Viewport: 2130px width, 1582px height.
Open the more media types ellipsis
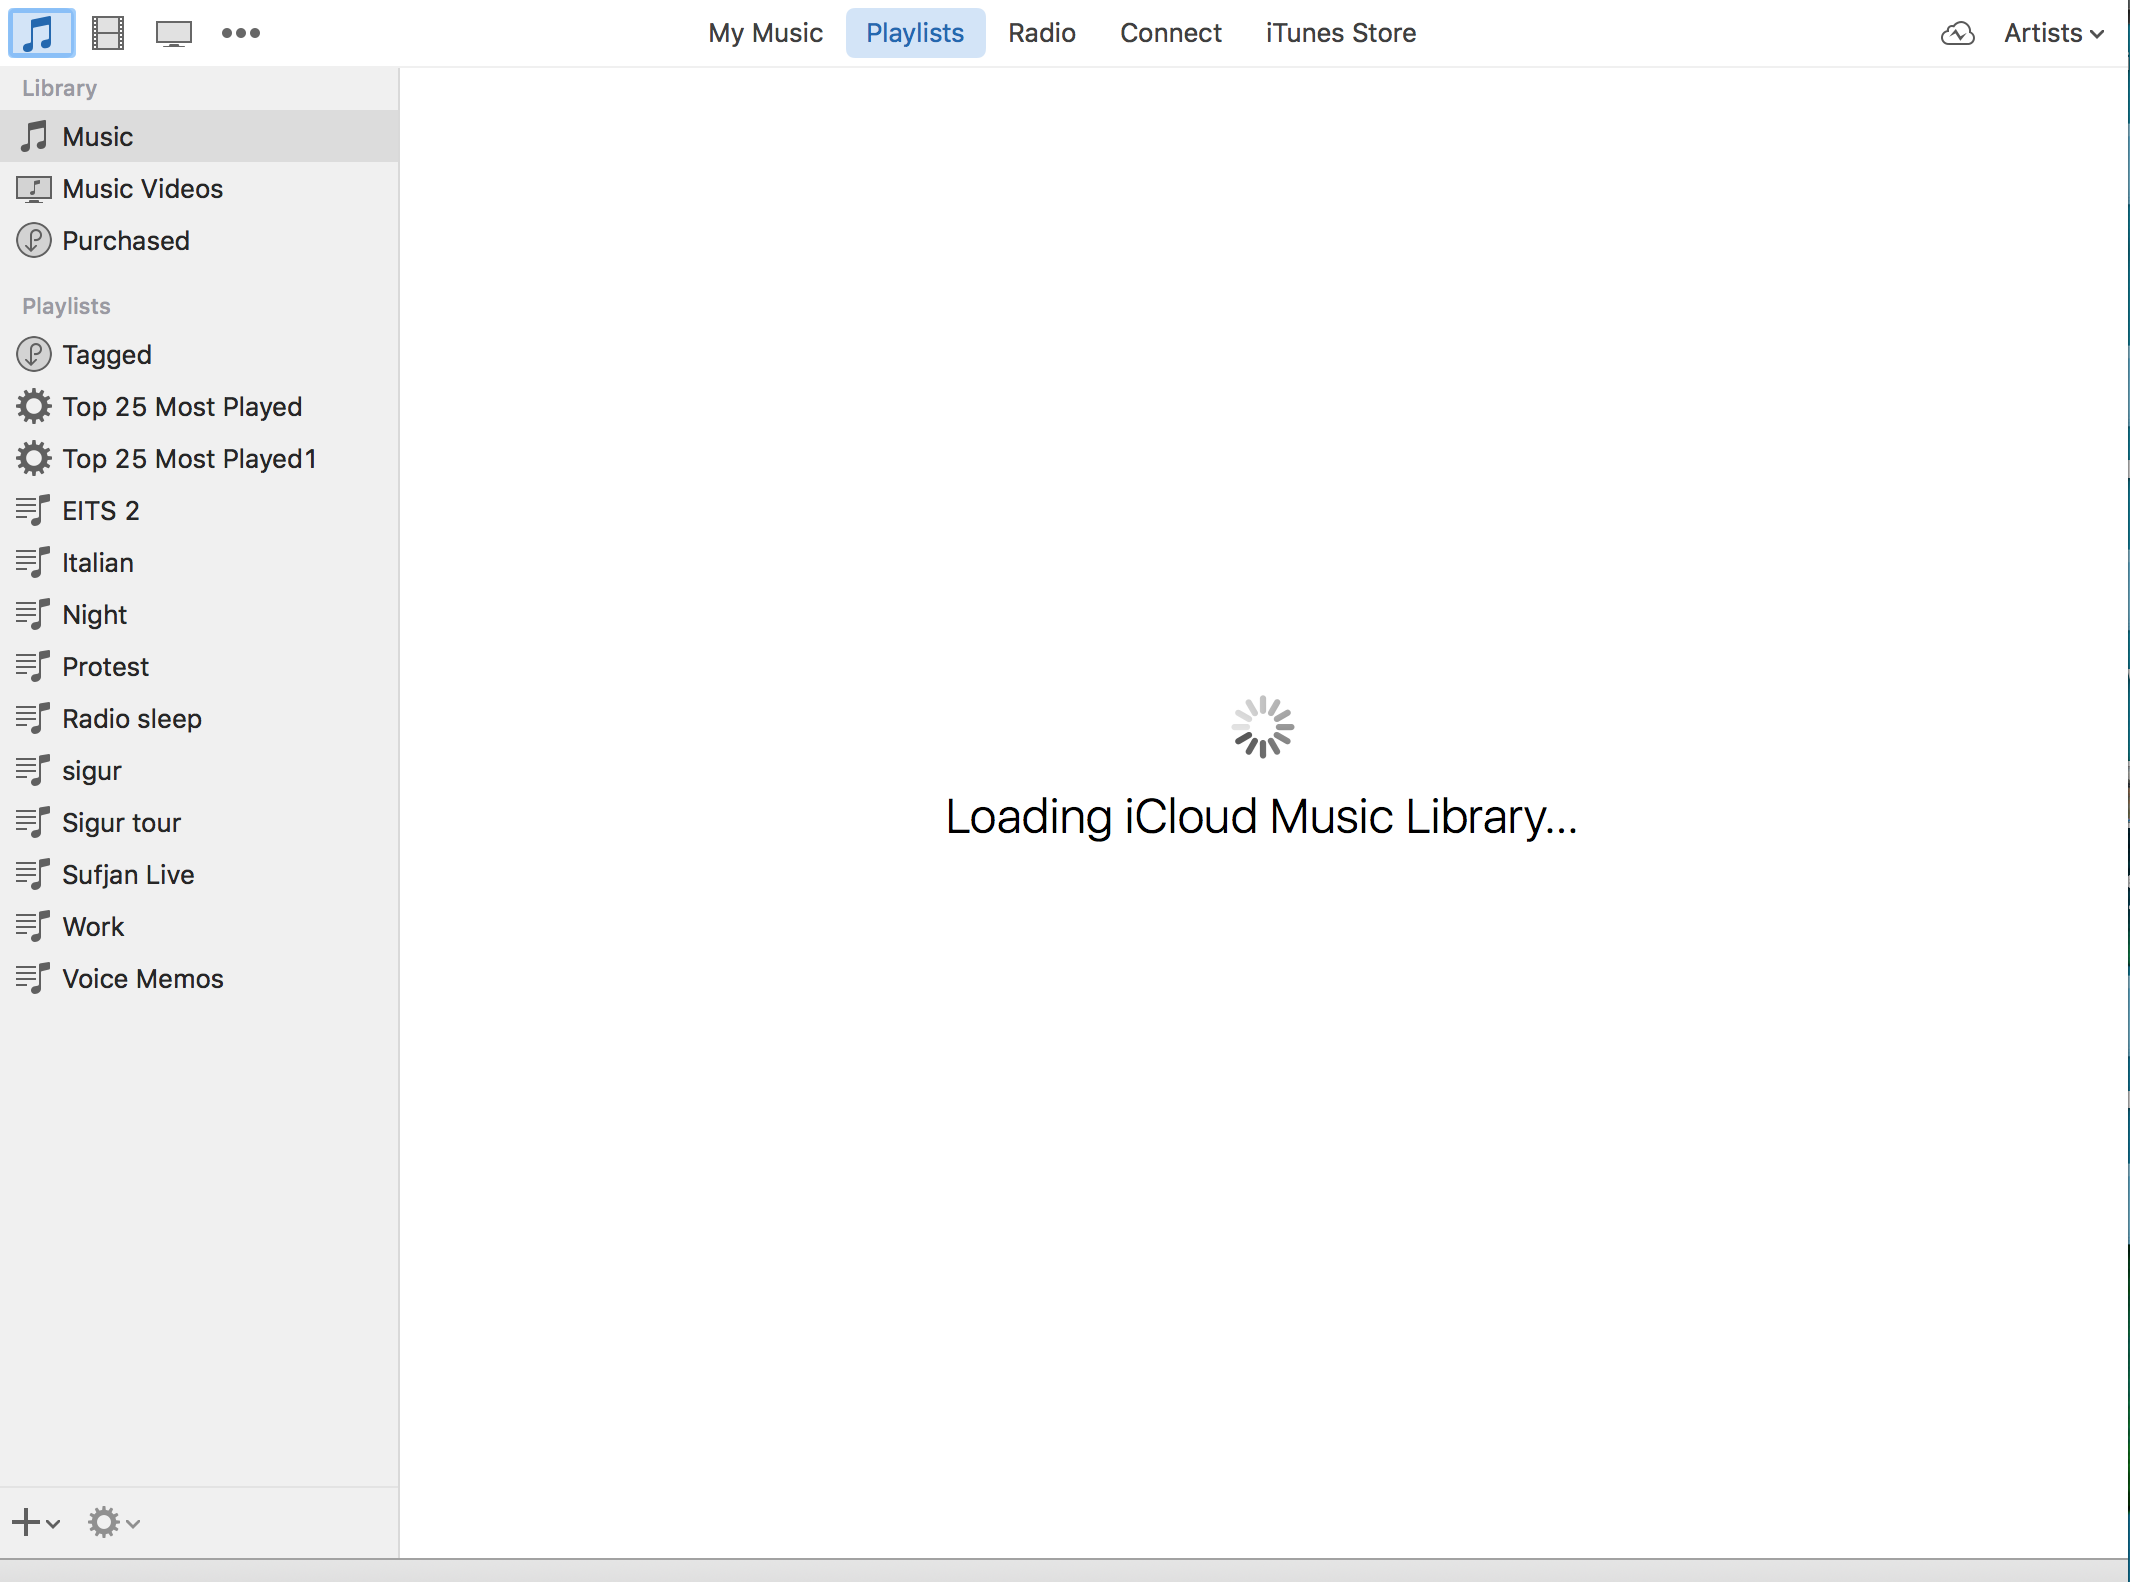(241, 33)
